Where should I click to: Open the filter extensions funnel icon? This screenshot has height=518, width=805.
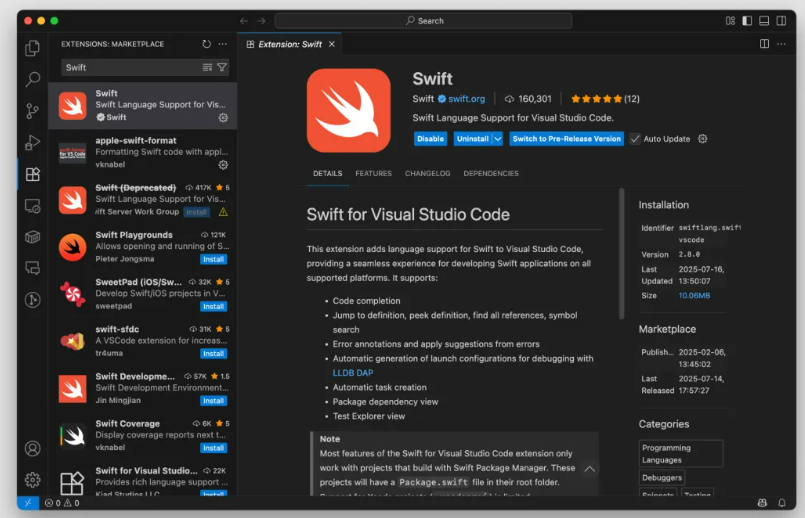point(222,67)
